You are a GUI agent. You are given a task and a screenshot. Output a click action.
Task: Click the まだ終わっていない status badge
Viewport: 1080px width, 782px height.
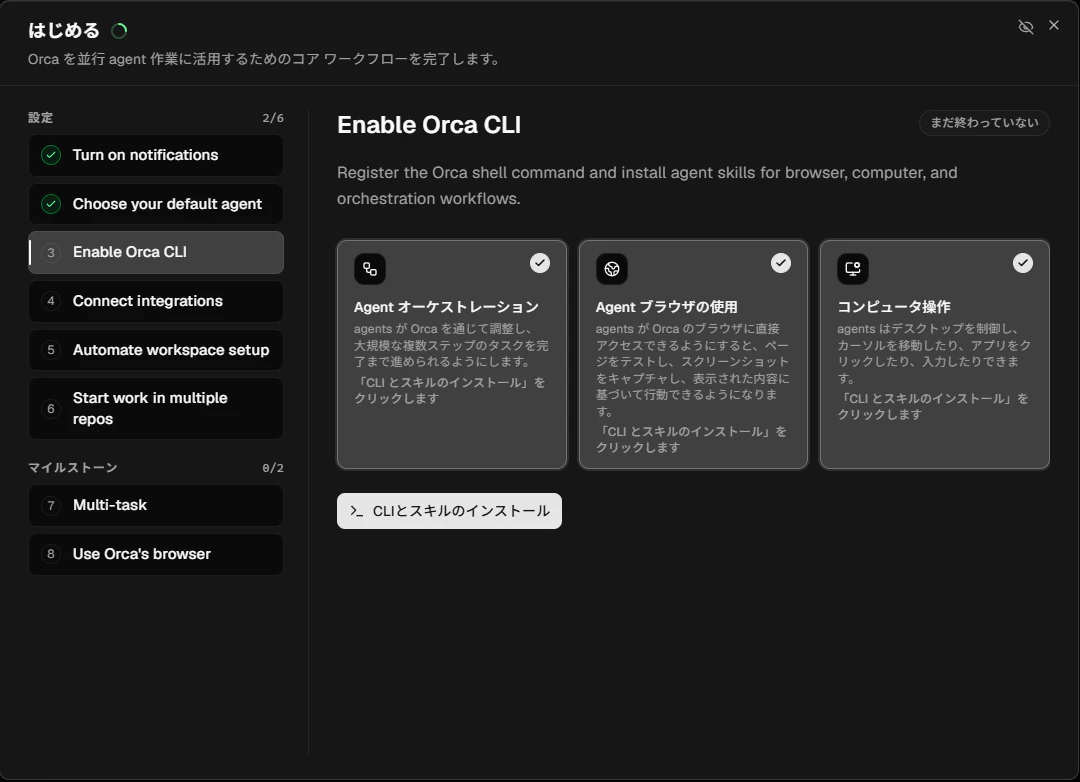(x=984, y=123)
